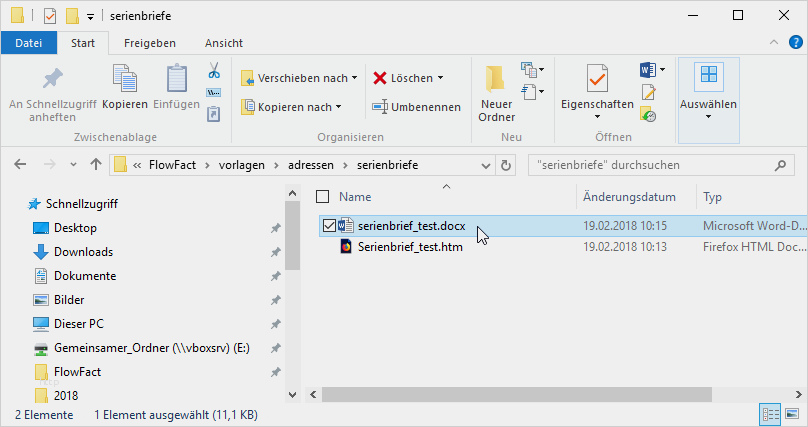Image resolution: width=808 pixels, height=427 pixels.
Task: Customize the quick access toolbar dropdown
Action: (90, 17)
